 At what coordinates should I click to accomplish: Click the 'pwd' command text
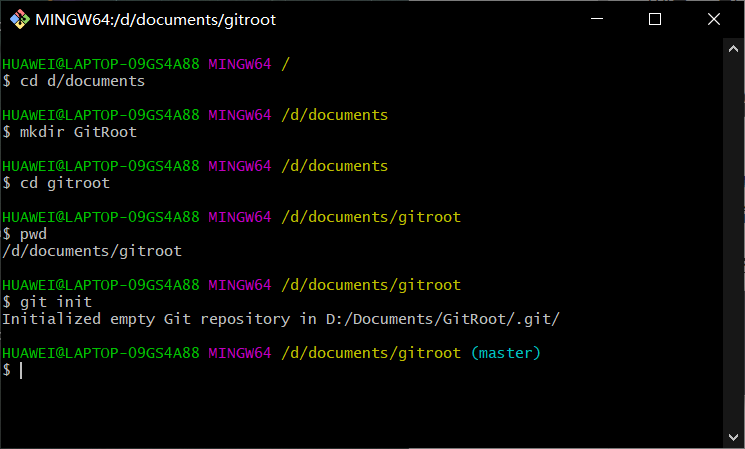pos(33,234)
